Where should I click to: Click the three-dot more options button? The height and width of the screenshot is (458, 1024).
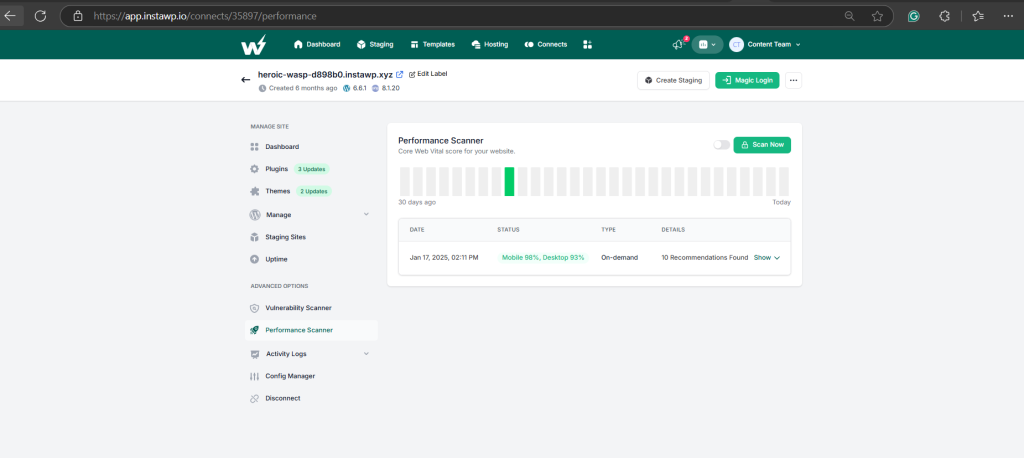[793, 80]
